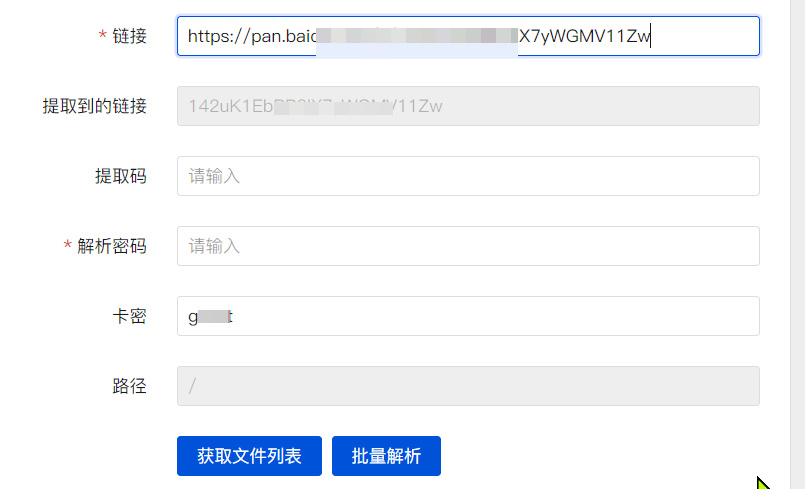
Task: Click the 链接 field label
Action: click(129, 36)
